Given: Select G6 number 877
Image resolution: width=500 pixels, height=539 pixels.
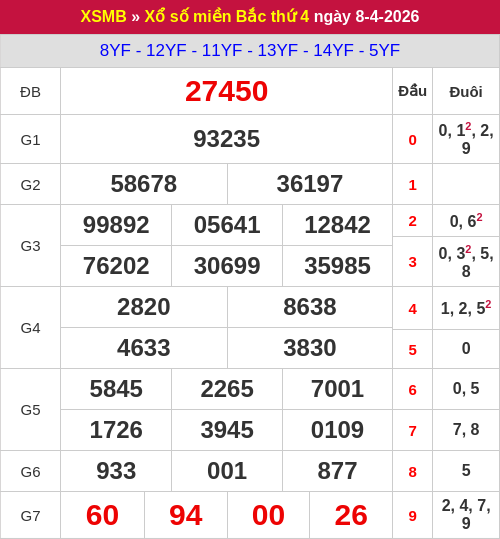Looking at the screenshot, I should 337,471.
